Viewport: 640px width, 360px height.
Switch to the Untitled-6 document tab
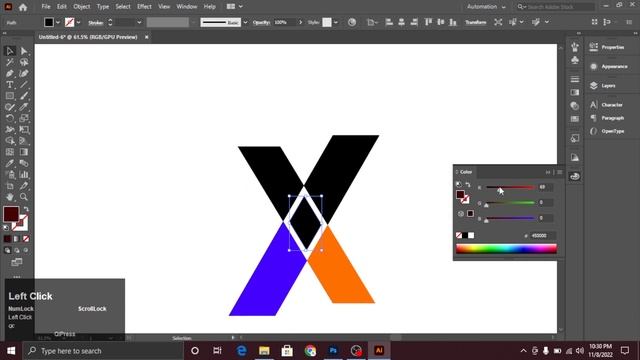pyautogui.click(x=88, y=37)
